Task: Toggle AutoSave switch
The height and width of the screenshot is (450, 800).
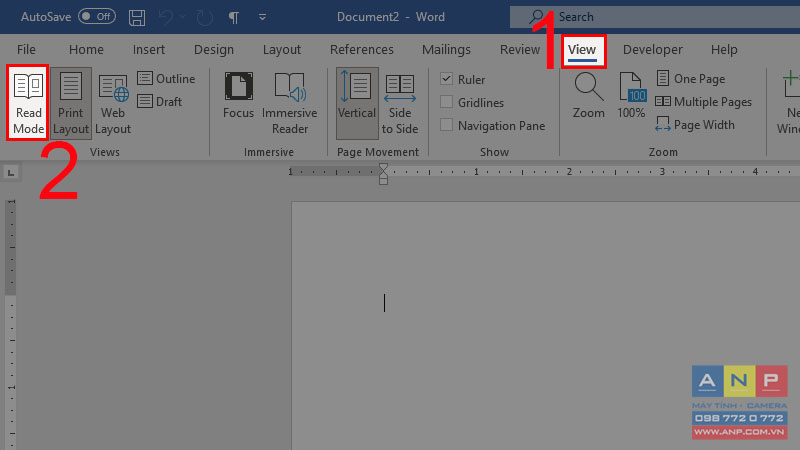Action: tap(97, 17)
